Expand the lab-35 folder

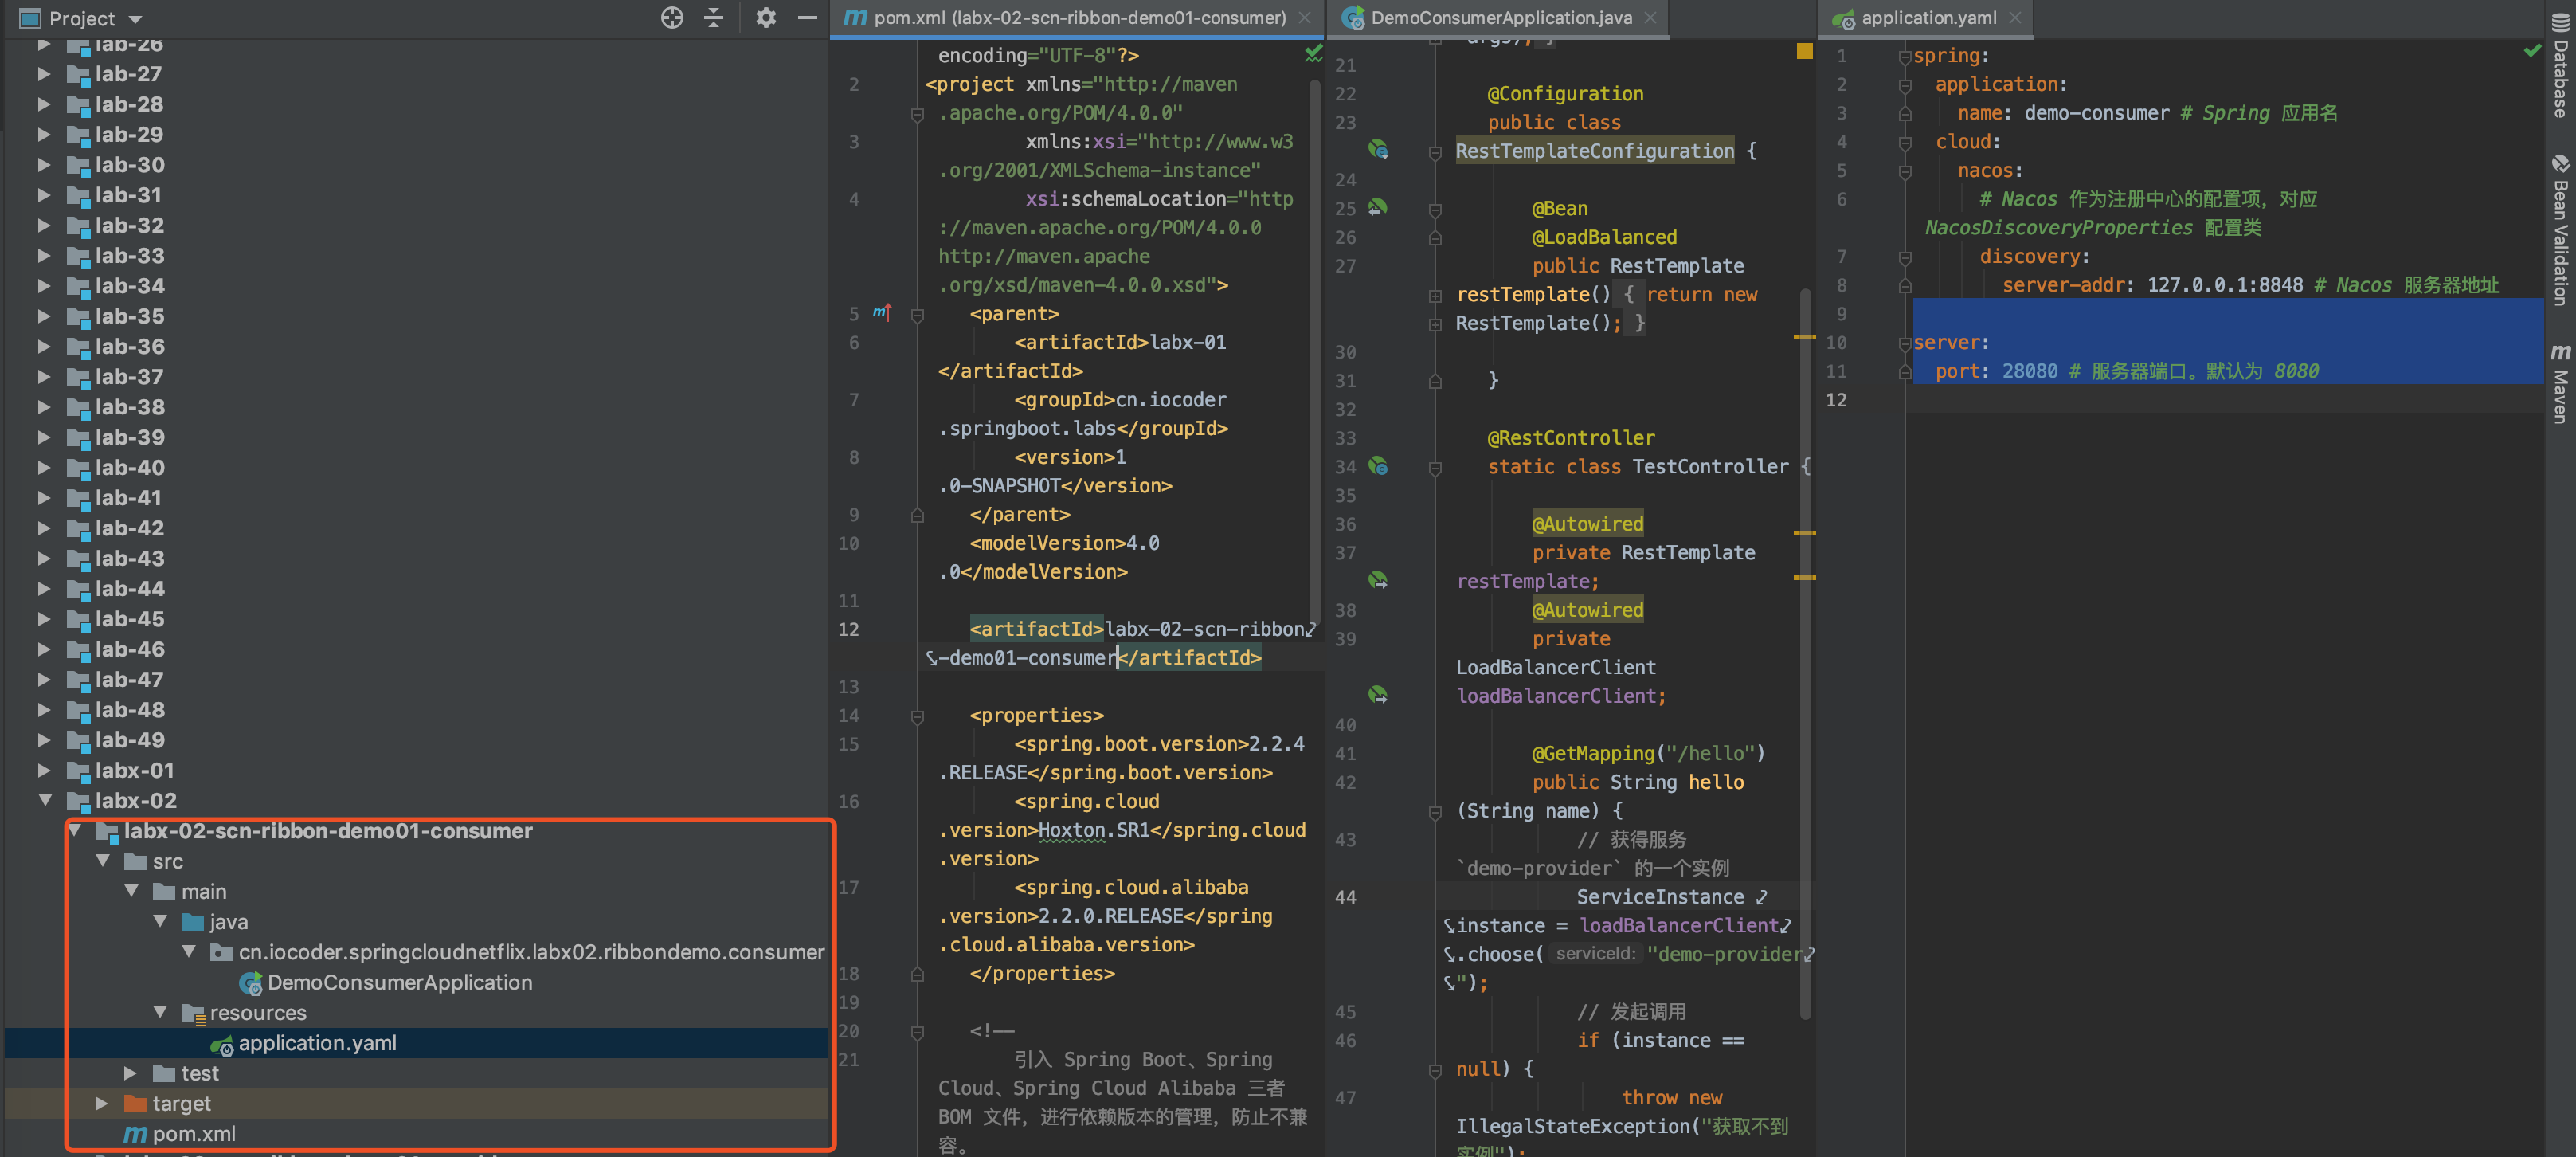click(x=44, y=316)
